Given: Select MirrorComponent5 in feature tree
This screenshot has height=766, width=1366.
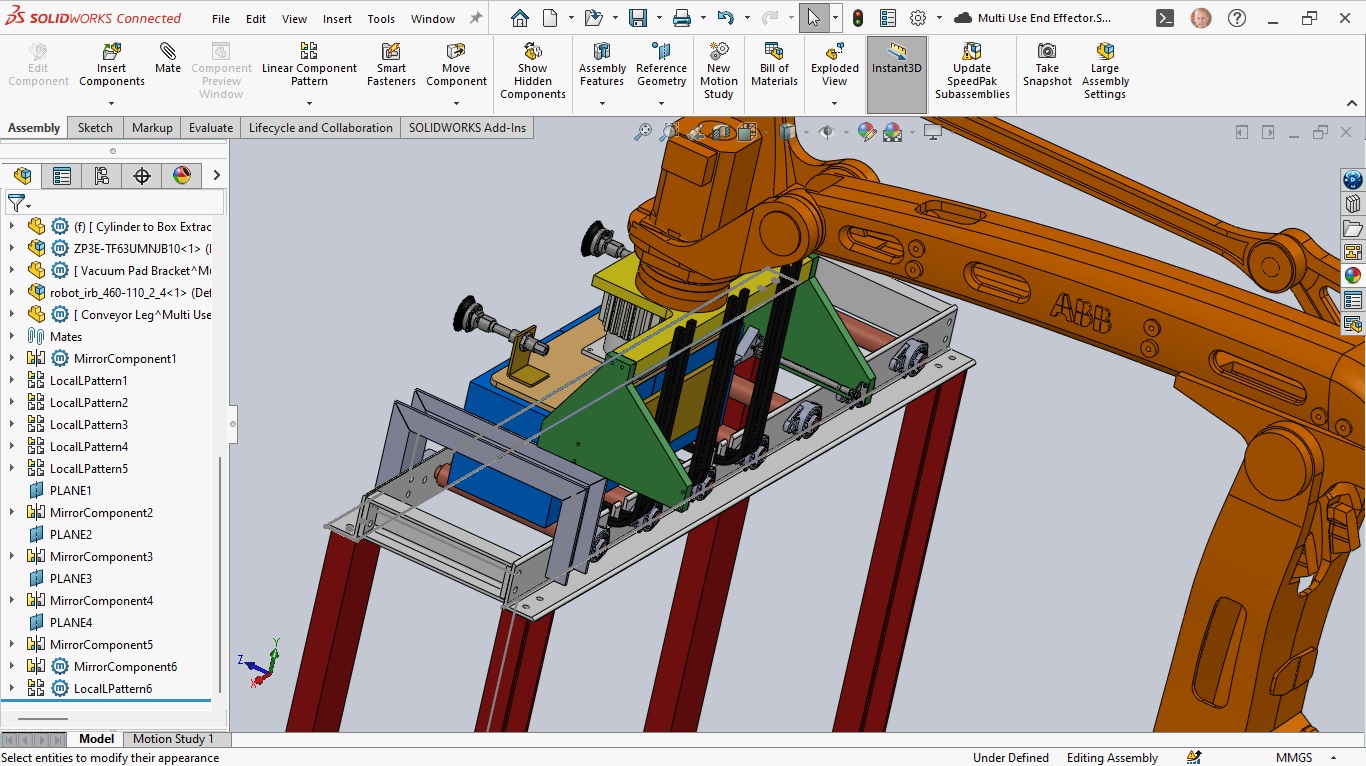Looking at the screenshot, I should tap(101, 645).
